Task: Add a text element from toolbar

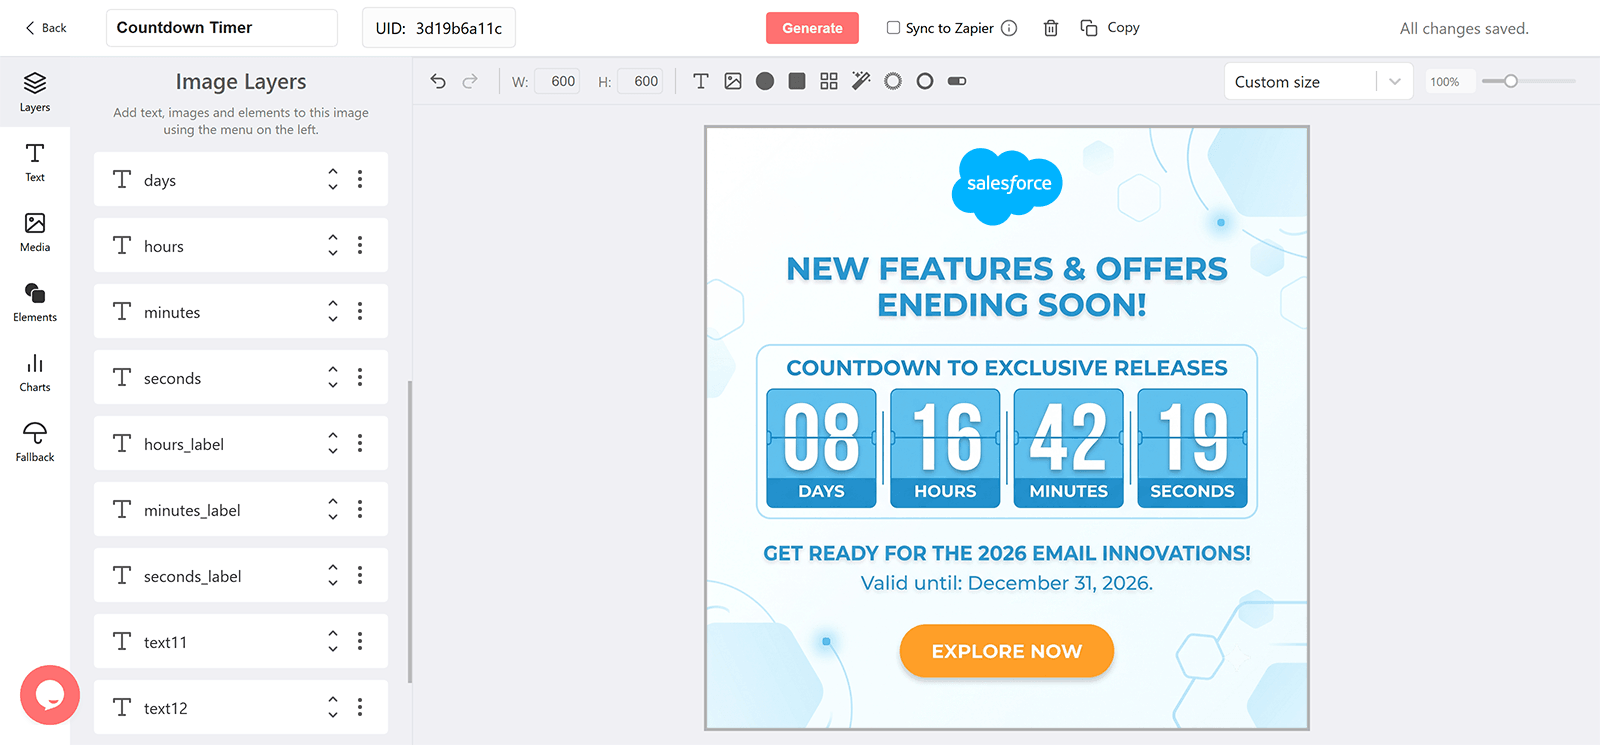Action: pyautogui.click(x=701, y=81)
